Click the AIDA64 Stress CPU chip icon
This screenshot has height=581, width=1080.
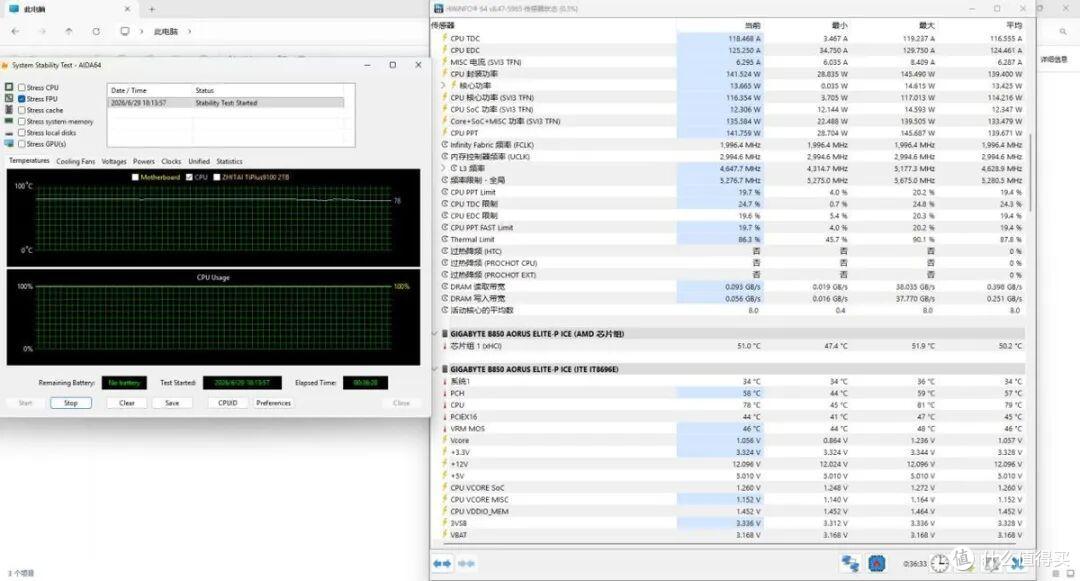(x=9, y=87)
